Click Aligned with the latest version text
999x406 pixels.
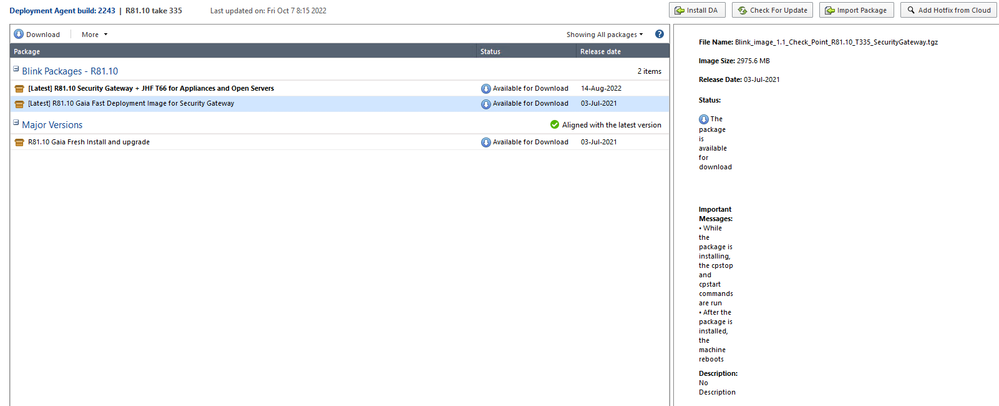pyautogui.click(x=612, y=125)
